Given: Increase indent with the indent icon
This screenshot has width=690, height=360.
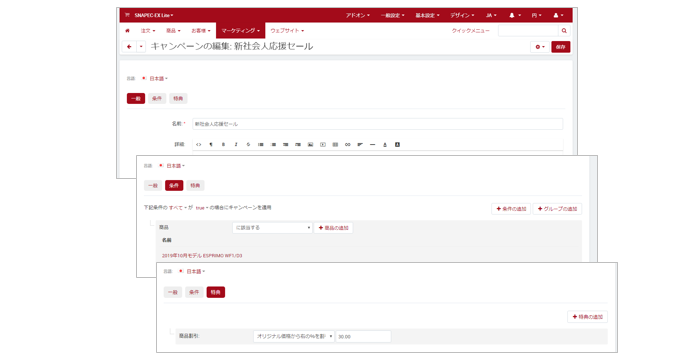Looking at the screenshot, I should (298, 144).
